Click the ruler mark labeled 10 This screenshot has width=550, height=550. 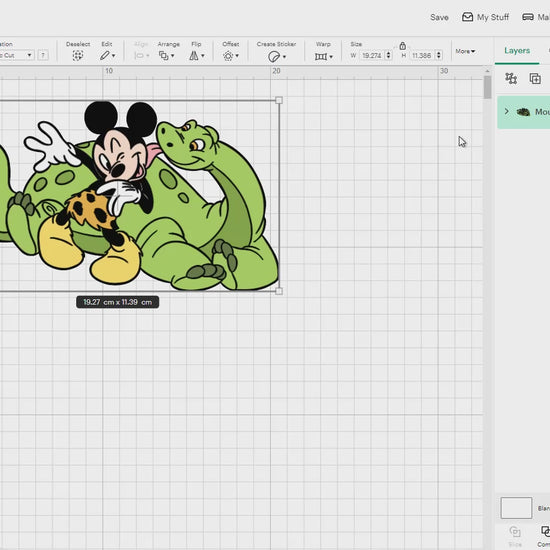click(109, 71)
